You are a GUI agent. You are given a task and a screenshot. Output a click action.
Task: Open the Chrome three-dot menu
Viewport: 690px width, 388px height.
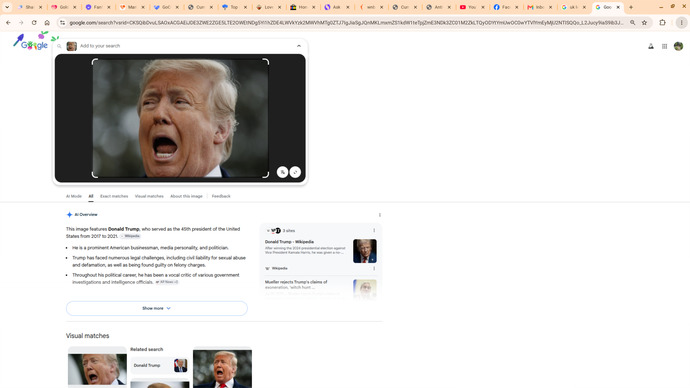pos(681,22)
